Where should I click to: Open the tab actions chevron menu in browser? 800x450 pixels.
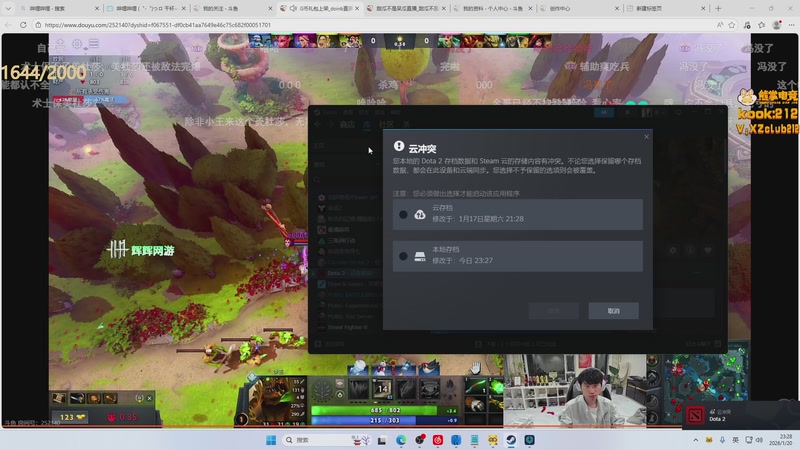click(x=8, y=8)
